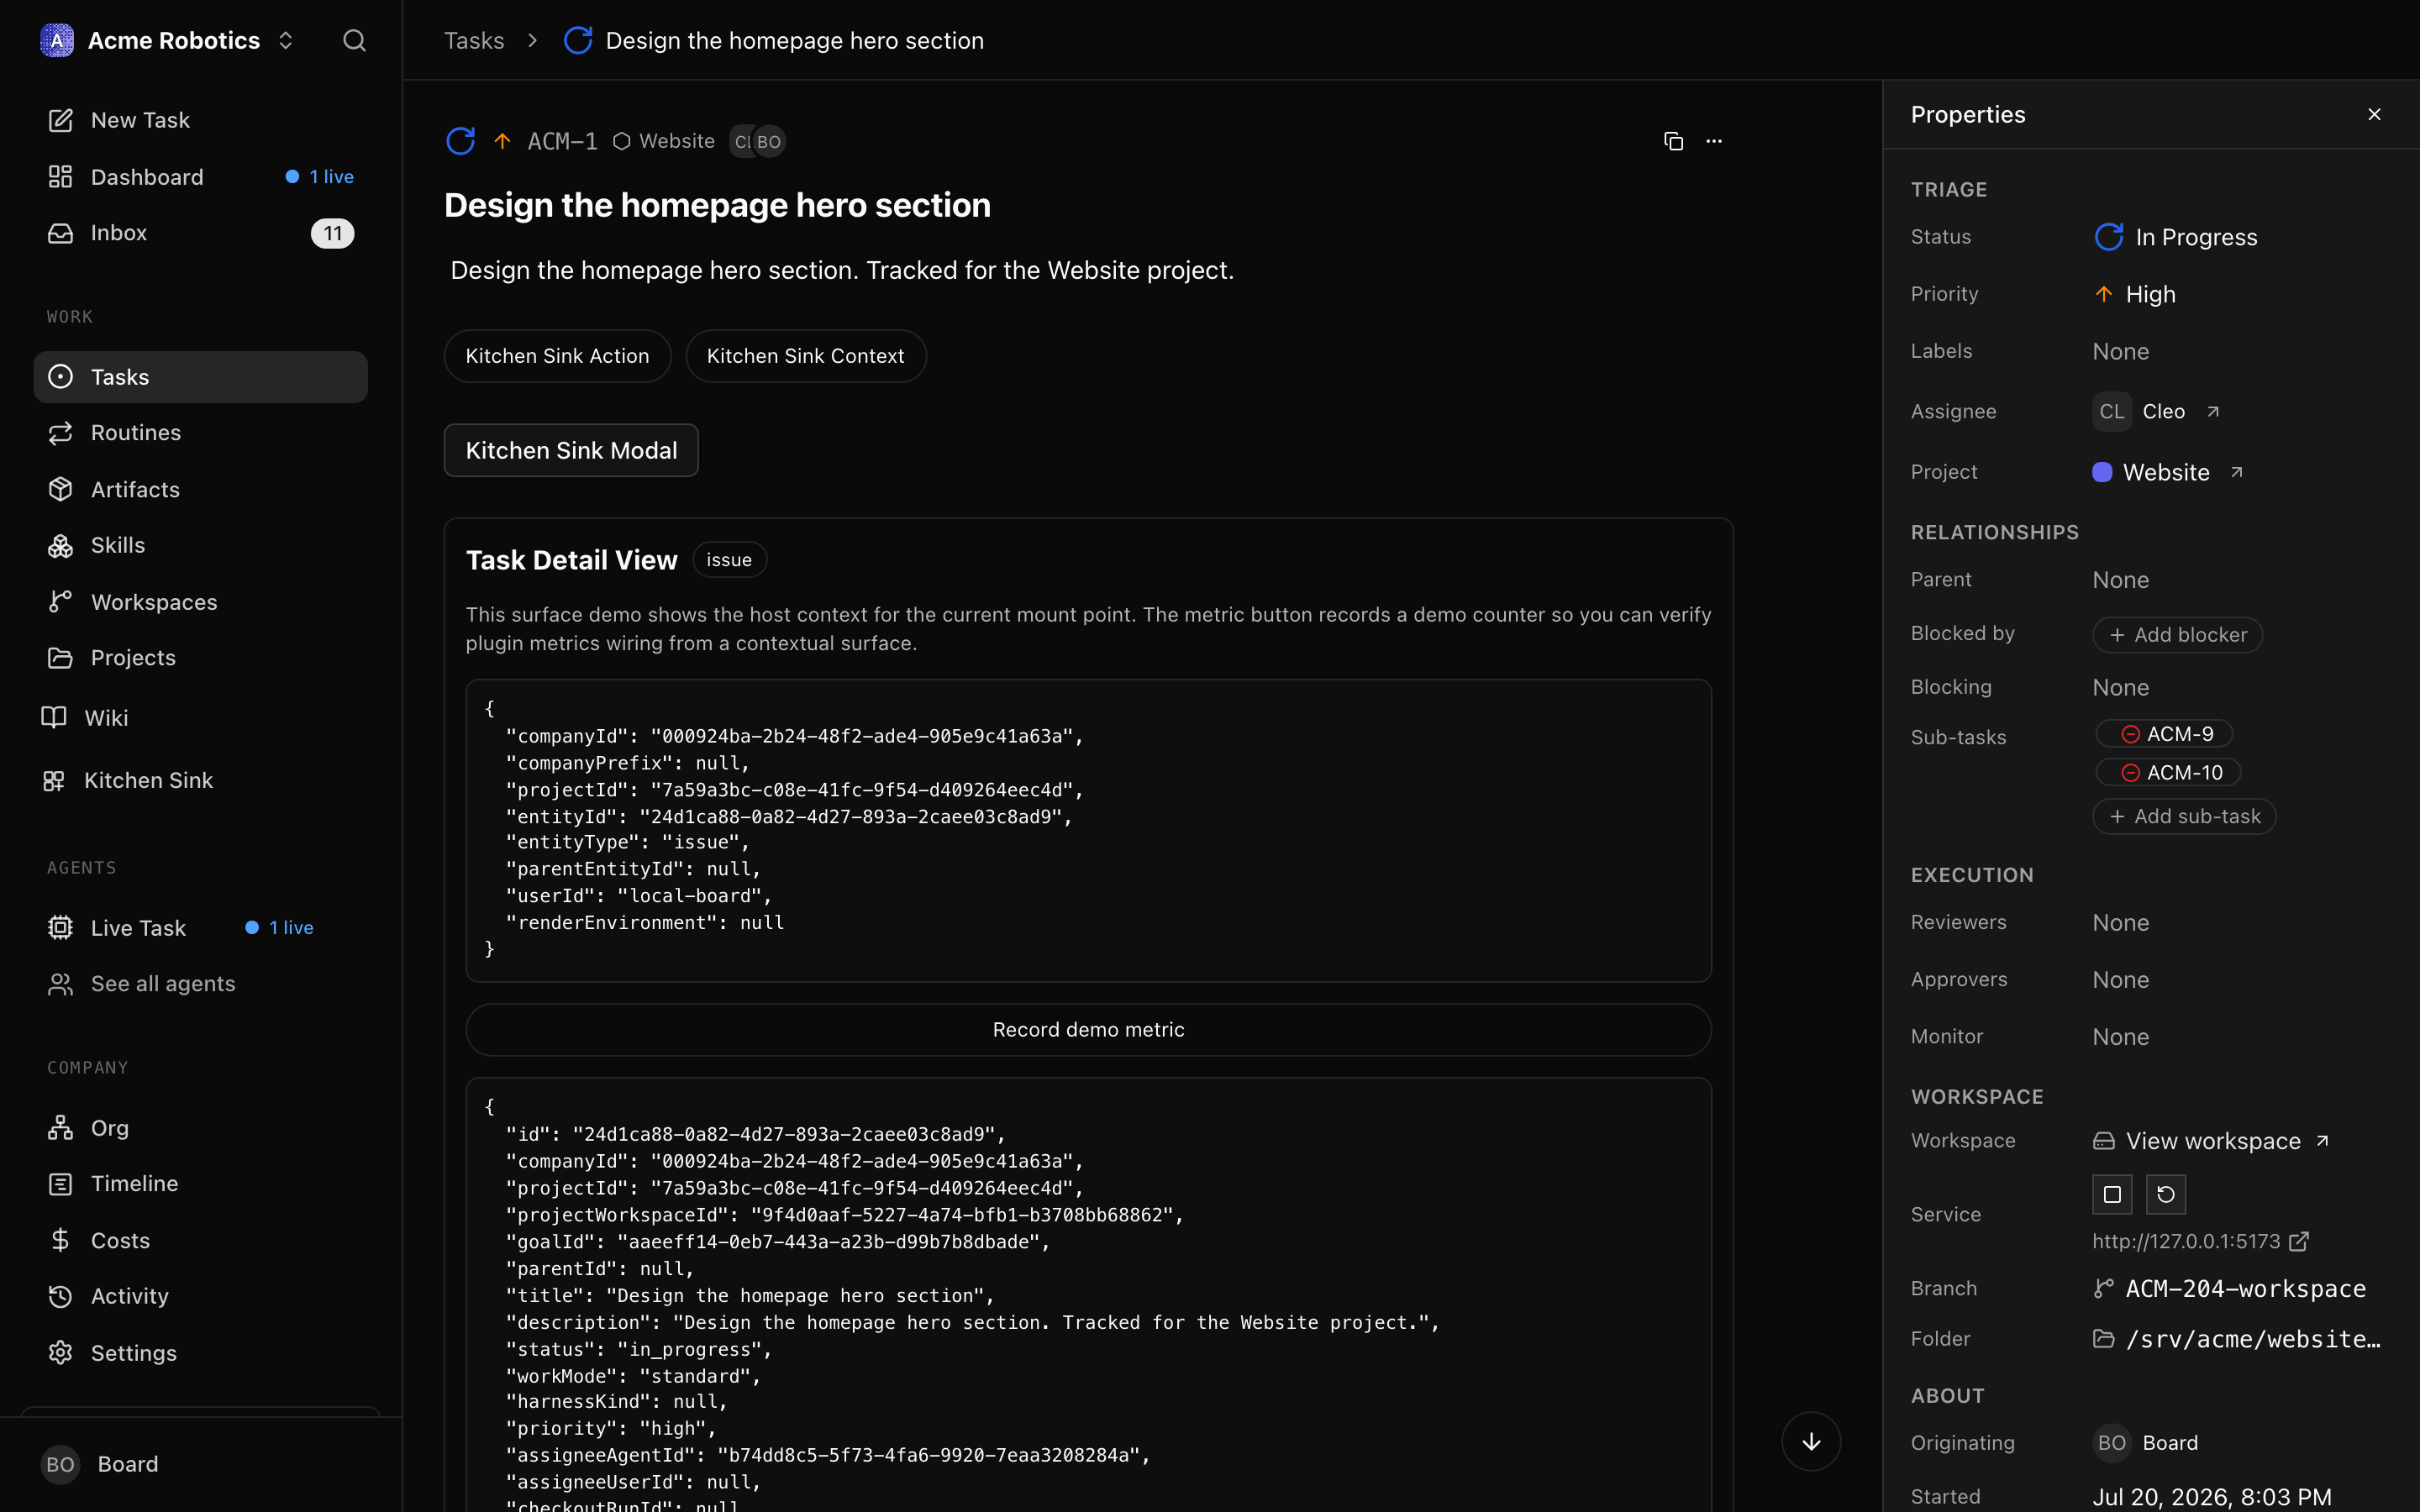
Task: Click the Costs dollar icon
Action: [x=61, y=1240]
